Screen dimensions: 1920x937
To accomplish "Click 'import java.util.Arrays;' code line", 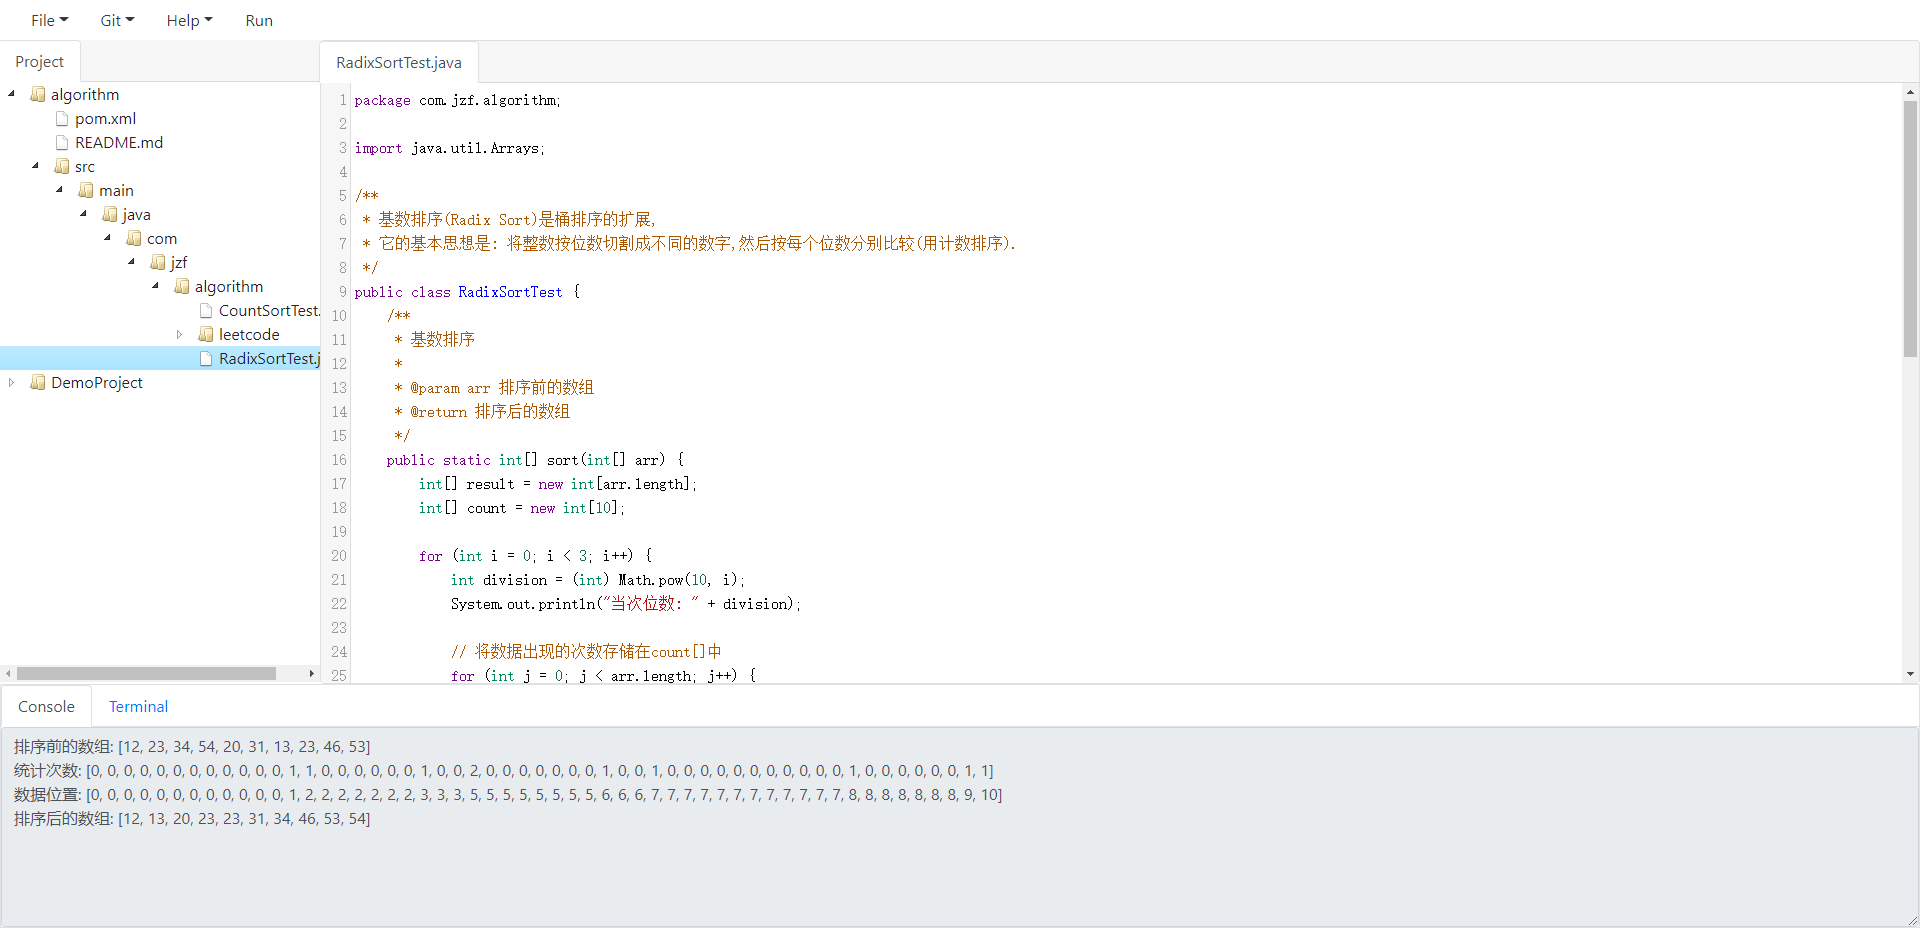I will click(449, 148).
